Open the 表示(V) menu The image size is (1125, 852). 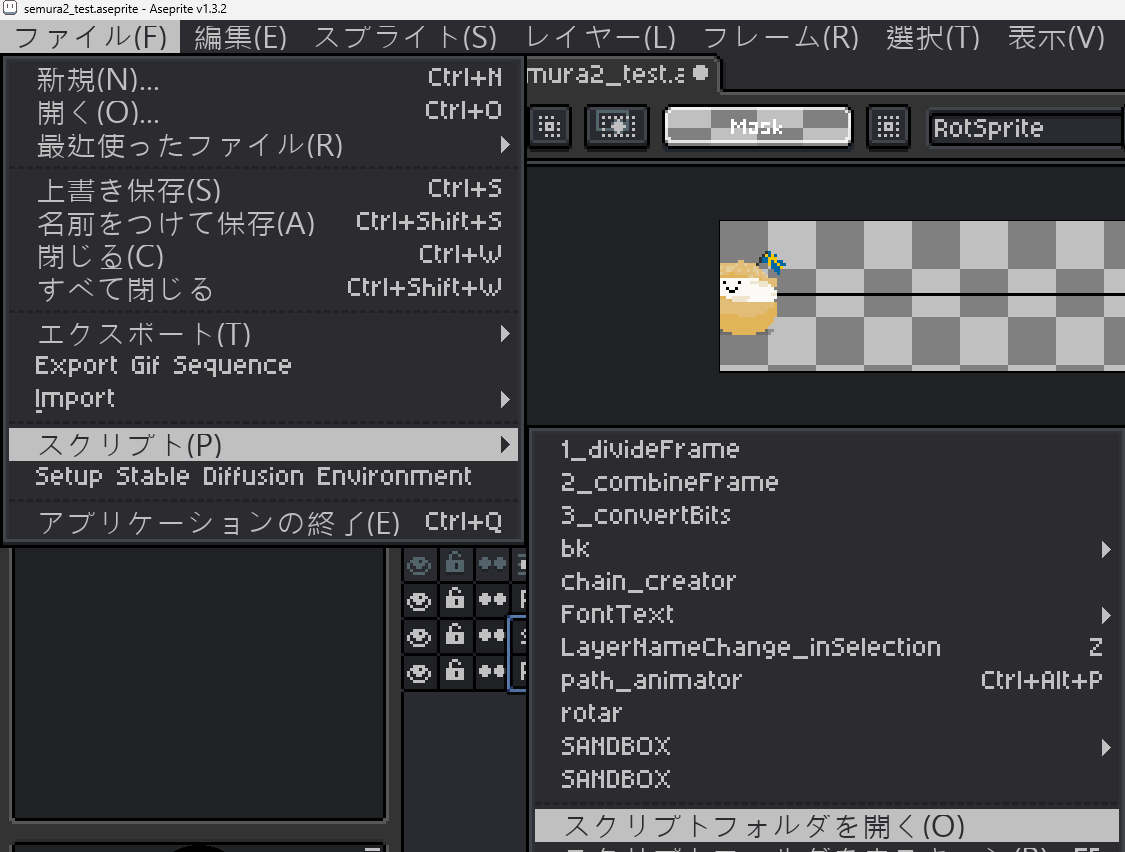(1056, 37)
